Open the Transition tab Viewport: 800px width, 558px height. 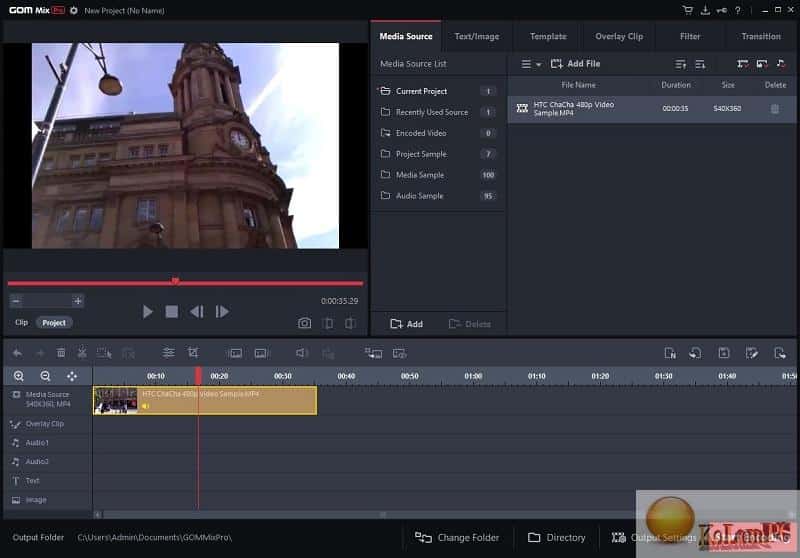761,36
